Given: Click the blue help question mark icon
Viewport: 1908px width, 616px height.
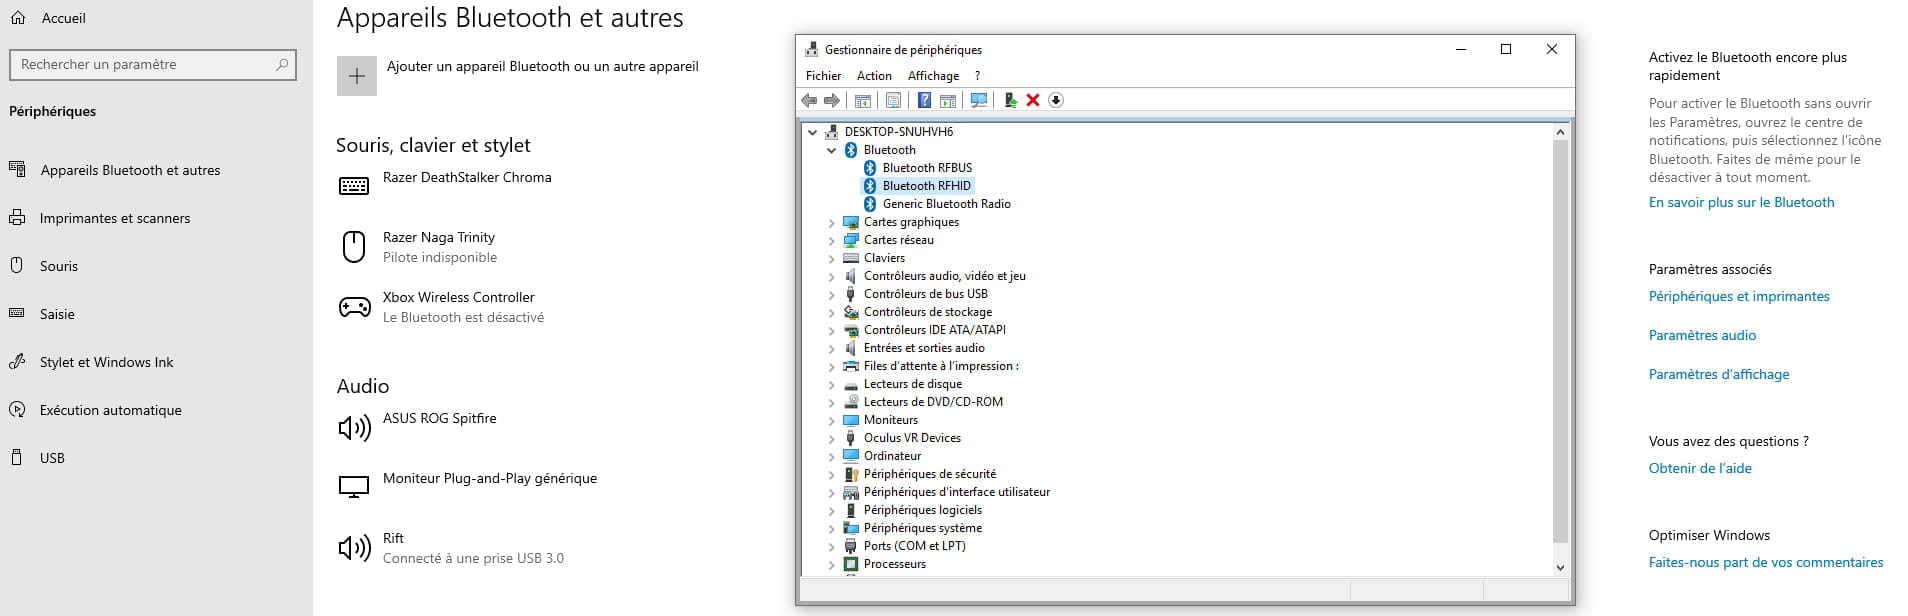Looking at the screenshot, I should [924, 100].
